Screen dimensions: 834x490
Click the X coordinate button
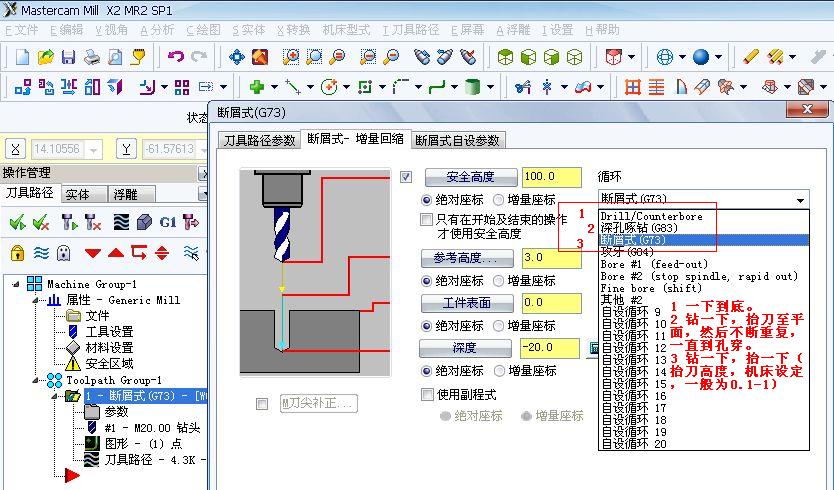pyautogui.click(x=15, y=150)
